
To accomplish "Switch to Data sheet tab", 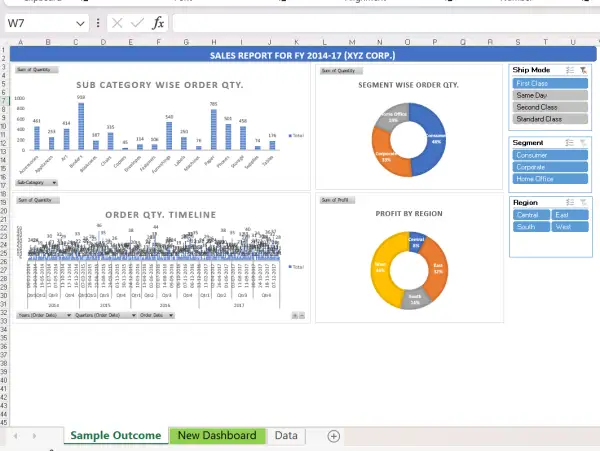I will pyautogui.click(x=286, y=436).
